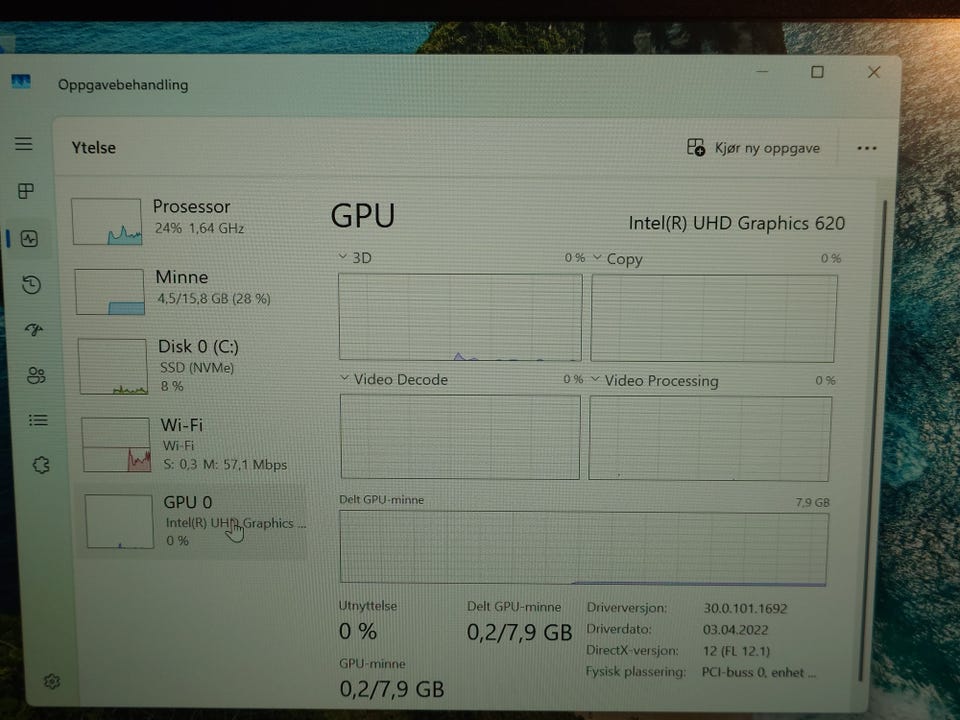Click the Disk 0 mini graph thumbnail
Screen dimensions: 960x720
click(113, 366)
